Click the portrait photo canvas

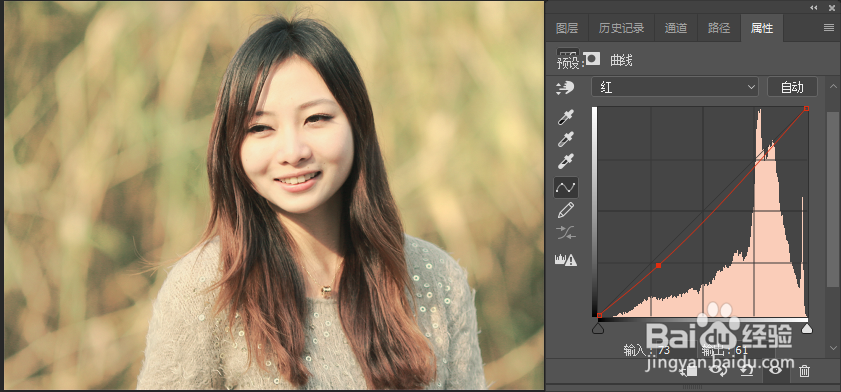click(x=274, y=195)
